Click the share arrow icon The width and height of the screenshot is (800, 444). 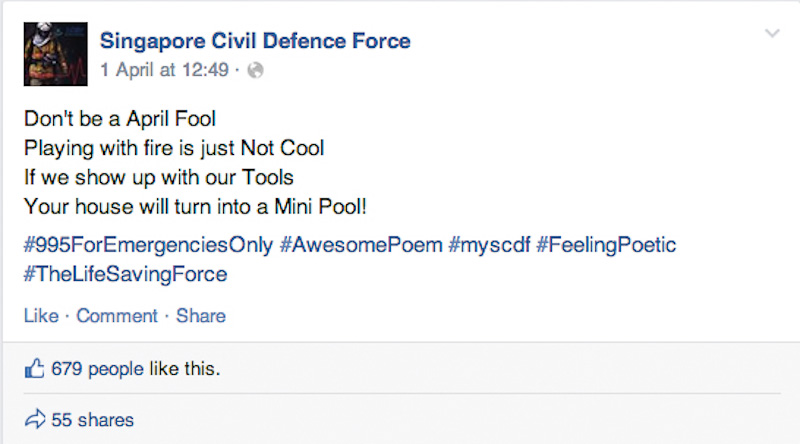point(35,419)
